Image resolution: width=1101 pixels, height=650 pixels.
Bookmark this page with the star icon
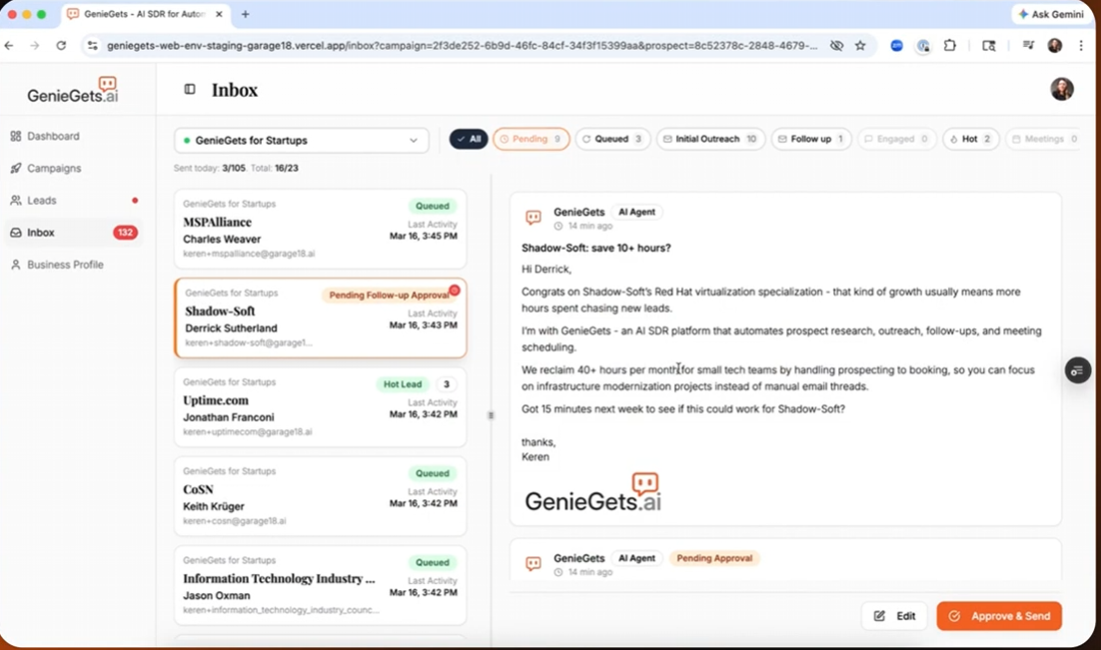(x=860, y=46)
